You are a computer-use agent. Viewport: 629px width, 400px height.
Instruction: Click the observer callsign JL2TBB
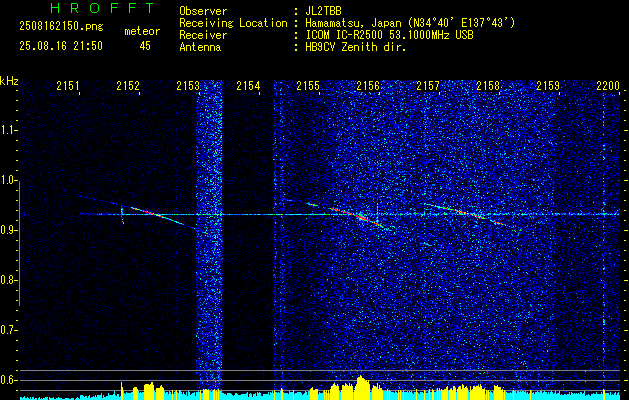tap(323, 11)
